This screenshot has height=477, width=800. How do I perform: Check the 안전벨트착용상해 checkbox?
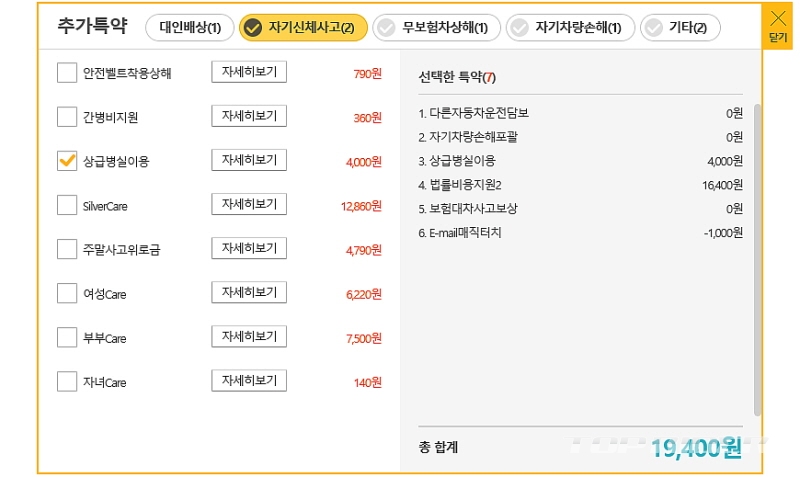click(67, 72)
